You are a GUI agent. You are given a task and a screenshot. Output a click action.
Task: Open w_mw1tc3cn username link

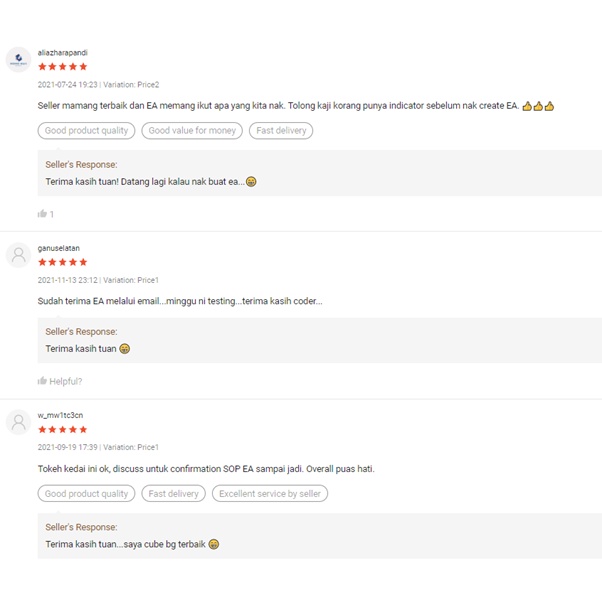coord(60,415)
